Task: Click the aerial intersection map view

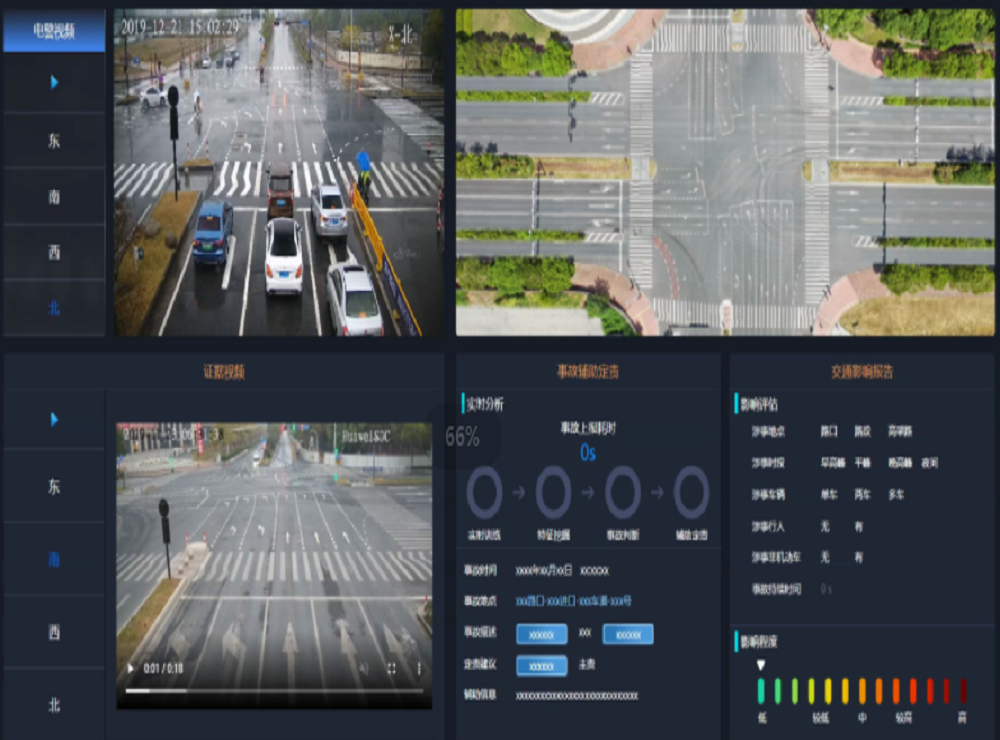Action: 725,172
